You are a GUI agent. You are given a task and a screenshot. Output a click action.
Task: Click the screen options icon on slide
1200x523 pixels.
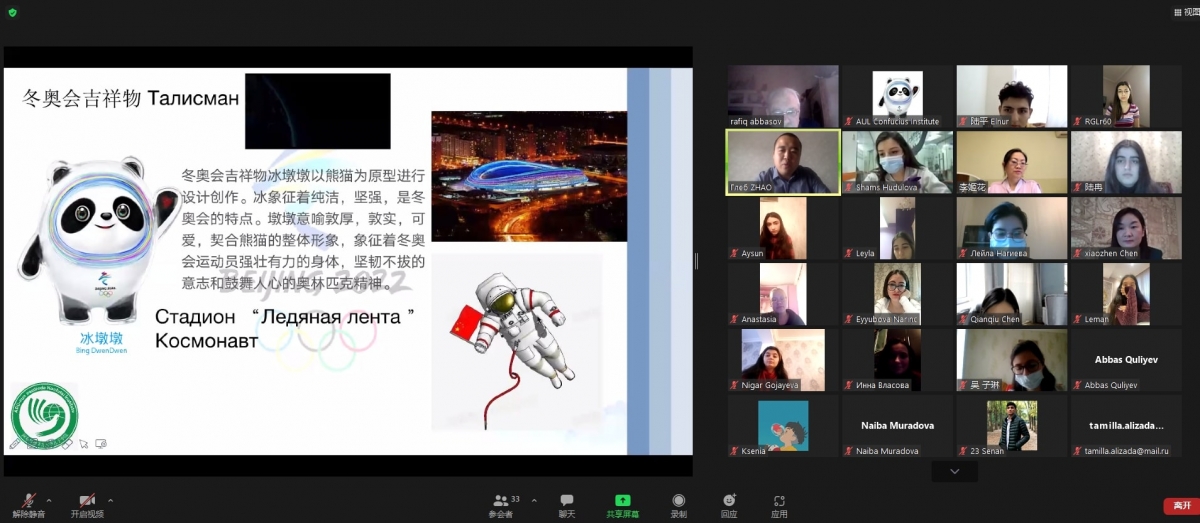pyautogui.click(x=101, y=443)
